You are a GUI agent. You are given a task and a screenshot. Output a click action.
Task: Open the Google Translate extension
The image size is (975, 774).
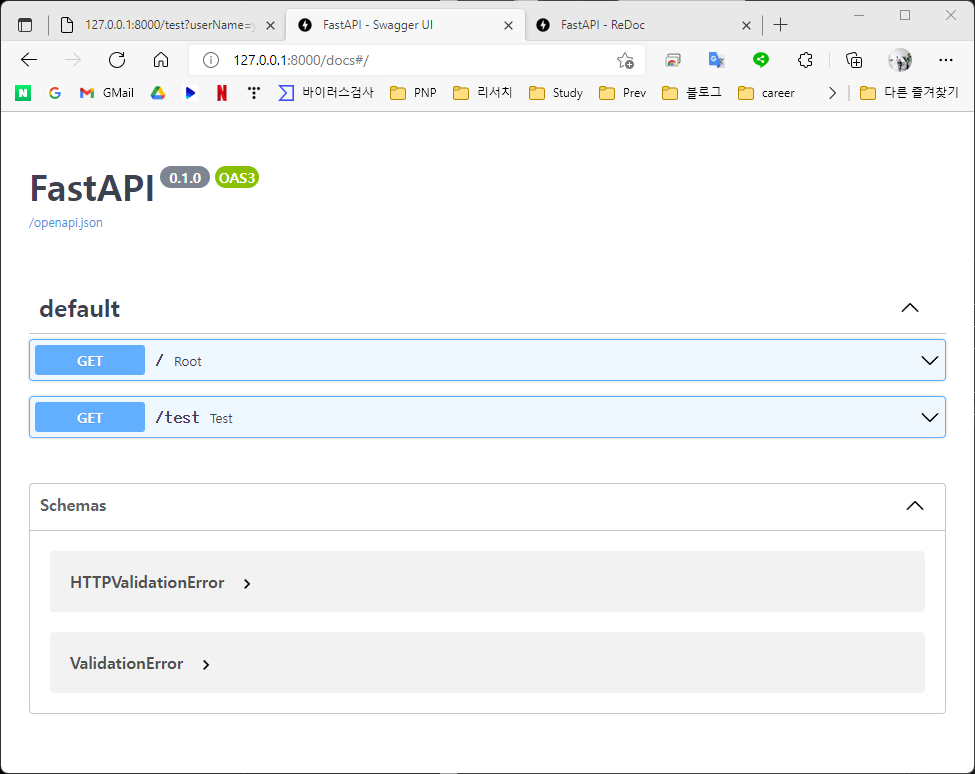coord(716,60)
